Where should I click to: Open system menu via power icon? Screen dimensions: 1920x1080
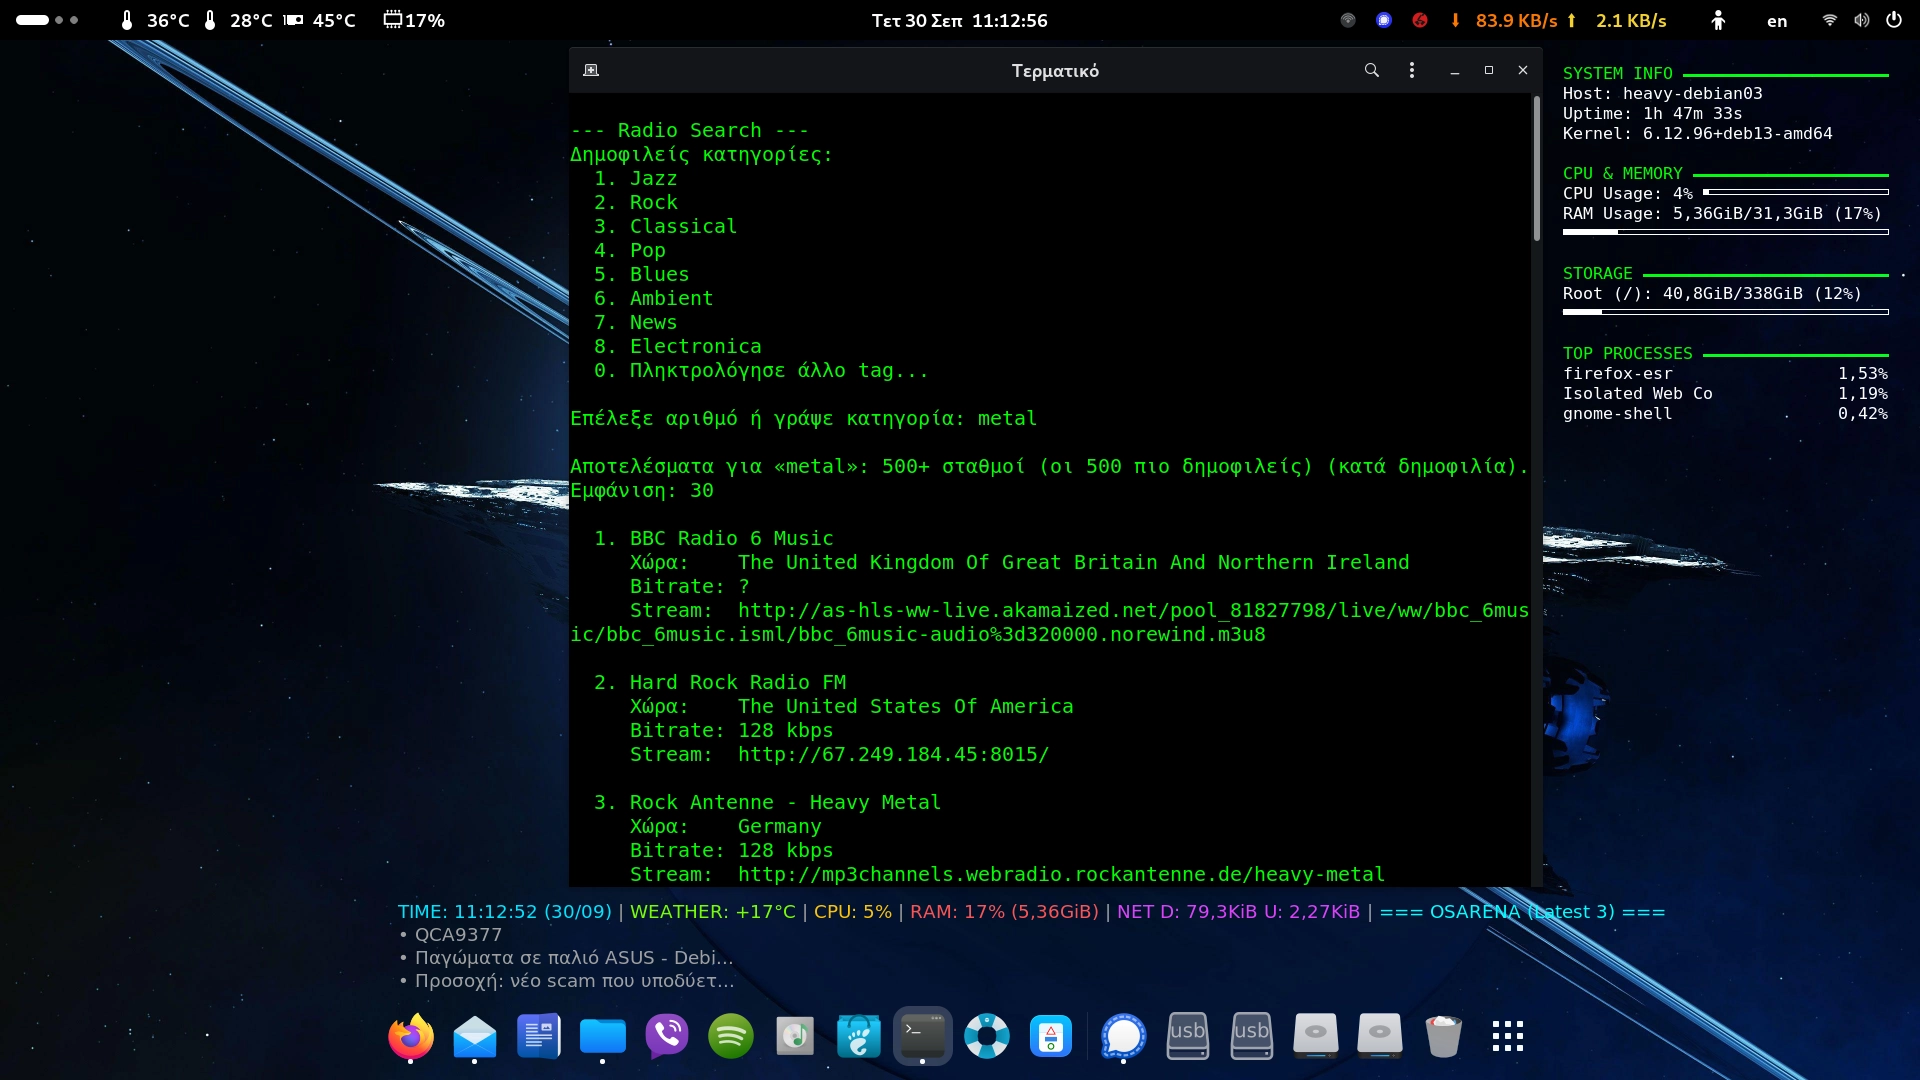tap(1894, 20)
